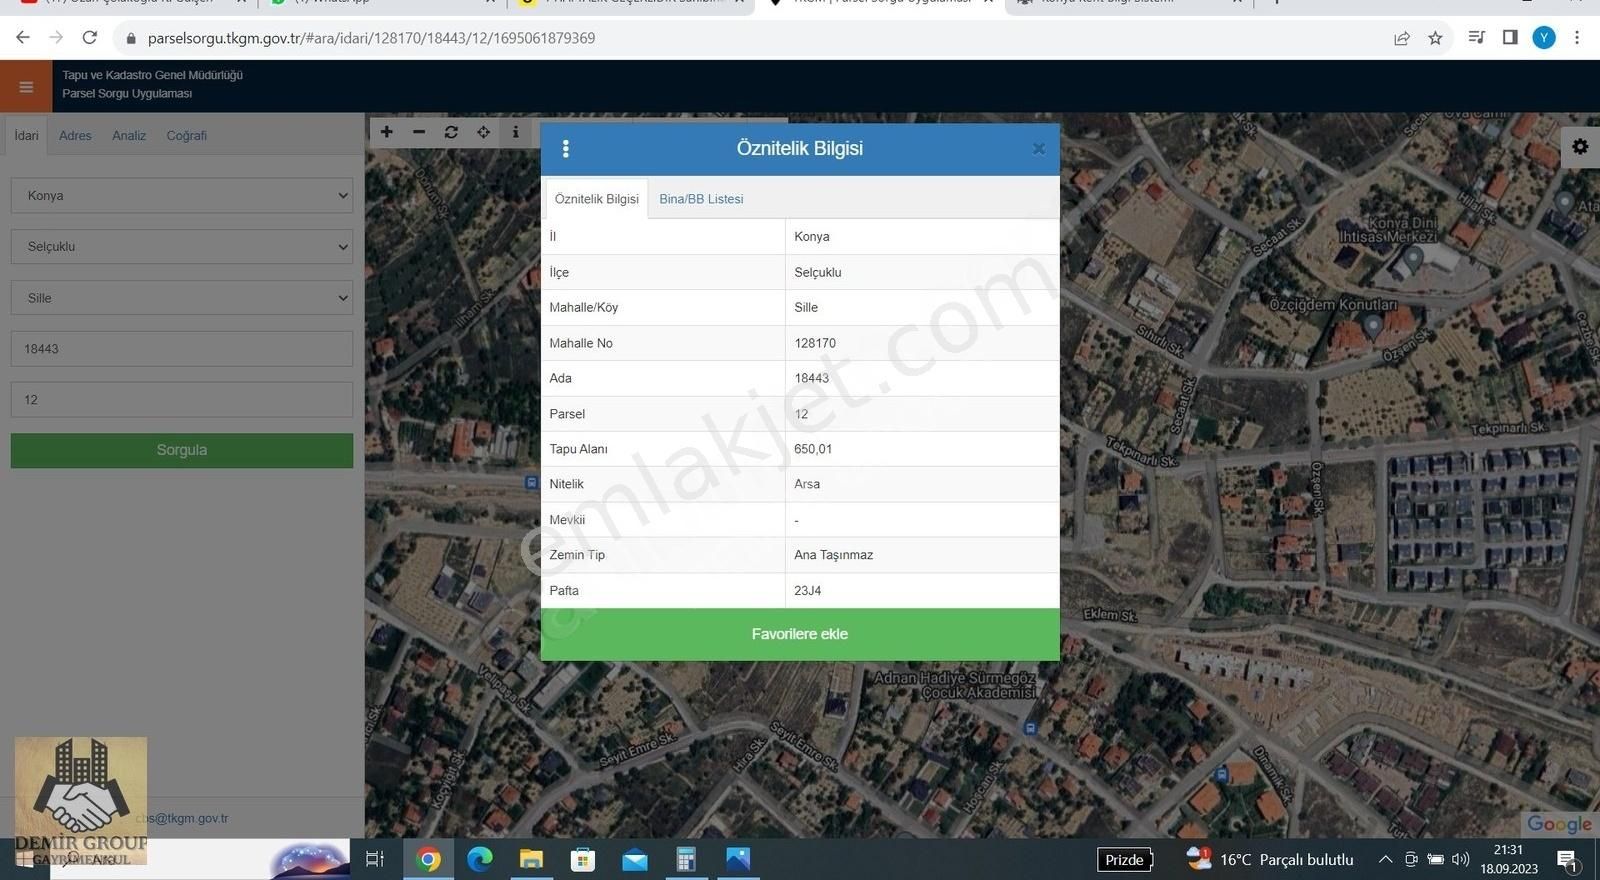The width and height of the screenshot is (1600, 880).
Task: Expand the Selçuklu district dropdown
Action: 182,247
